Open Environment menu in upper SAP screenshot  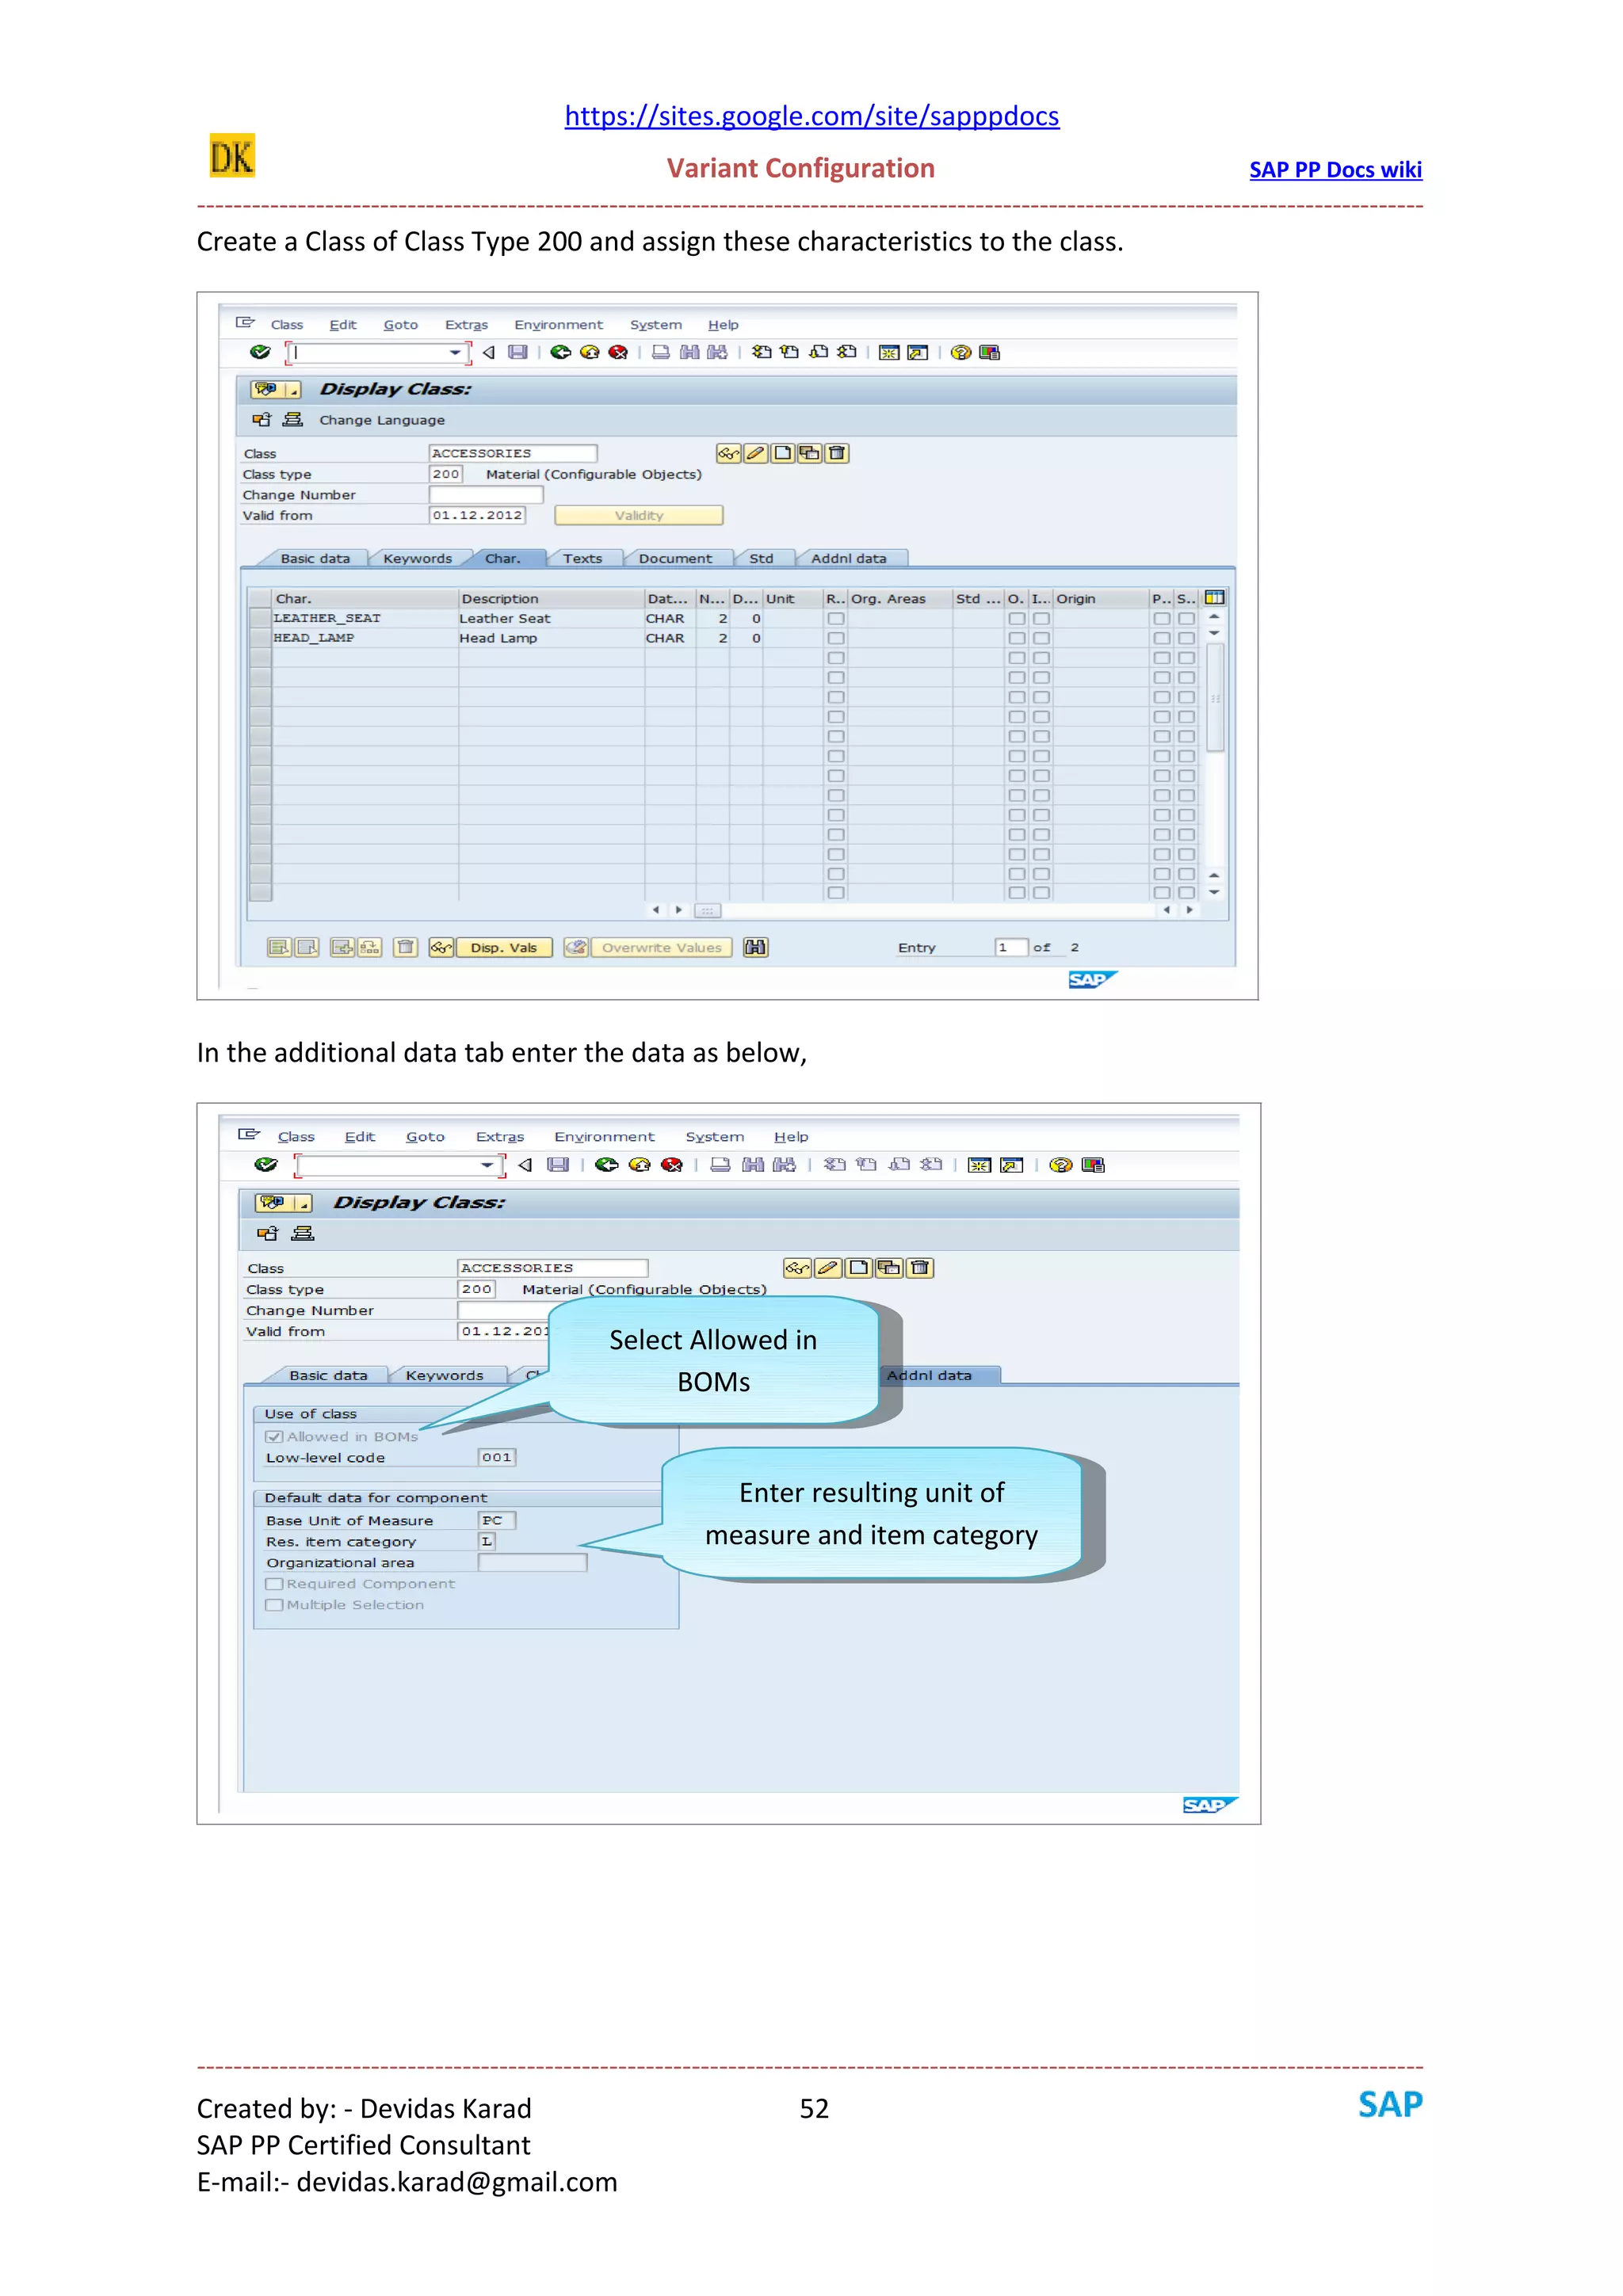[558, 325]
